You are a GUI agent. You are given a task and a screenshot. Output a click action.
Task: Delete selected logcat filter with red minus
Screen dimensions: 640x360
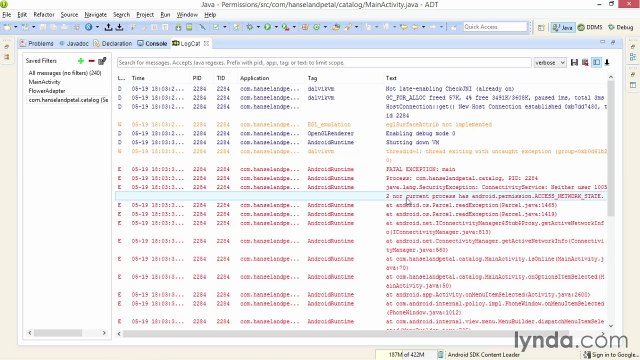(x=91, y=61)
